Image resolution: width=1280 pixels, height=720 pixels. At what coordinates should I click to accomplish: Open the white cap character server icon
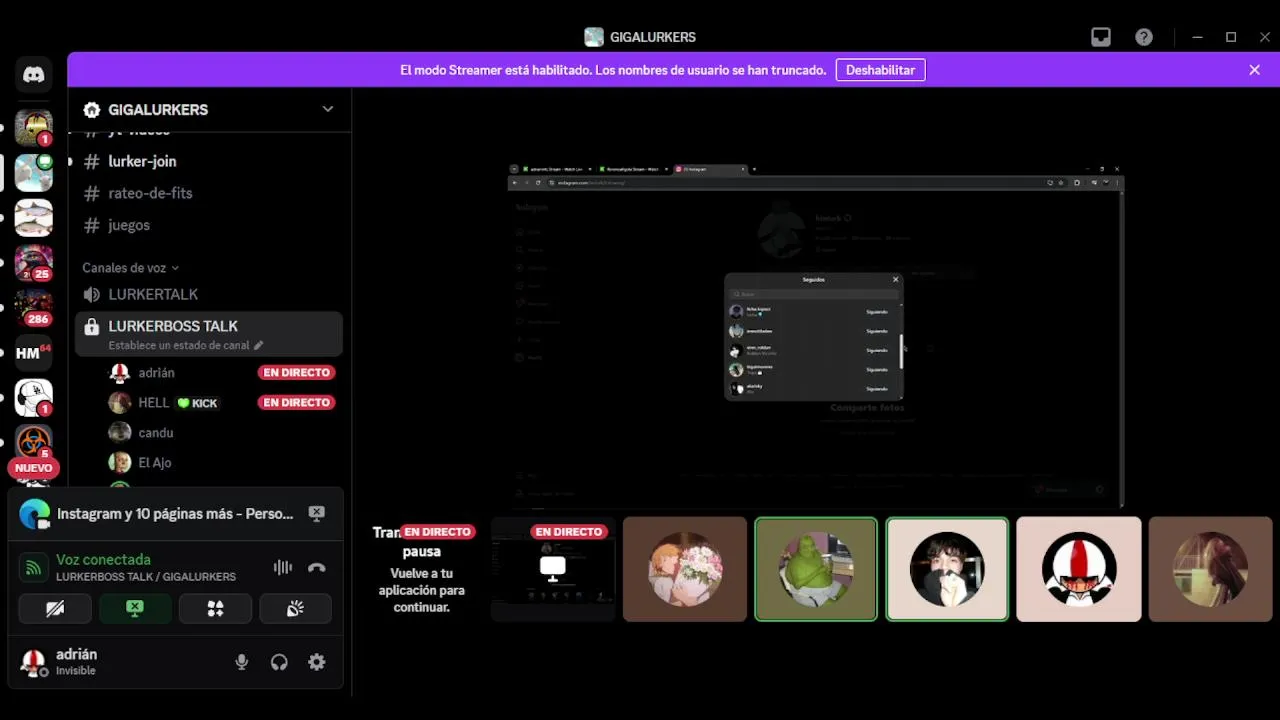34,398
